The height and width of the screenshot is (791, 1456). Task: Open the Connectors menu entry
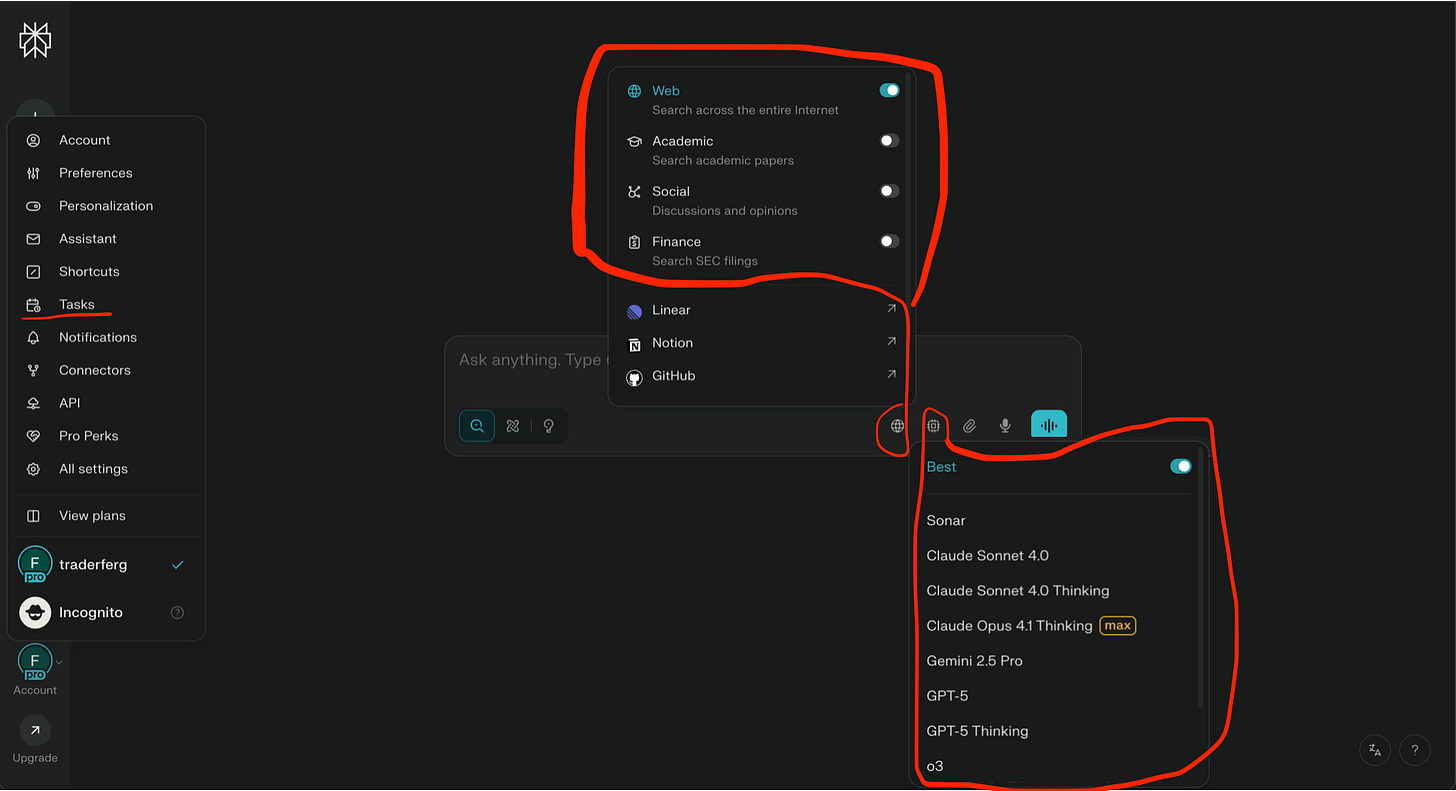coord(106,370)
